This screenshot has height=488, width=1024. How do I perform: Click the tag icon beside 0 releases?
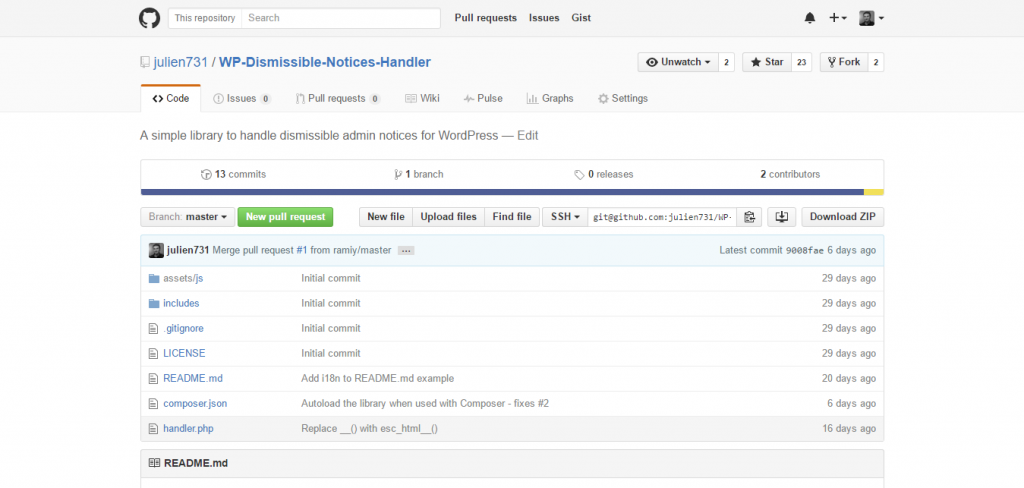[x=579, y=174]
